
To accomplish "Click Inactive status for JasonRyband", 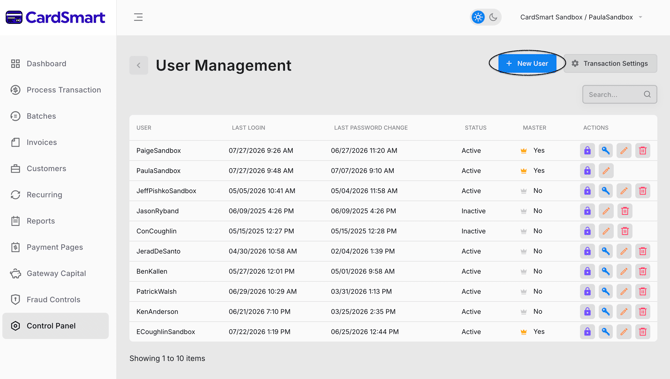I will point(473,211).
